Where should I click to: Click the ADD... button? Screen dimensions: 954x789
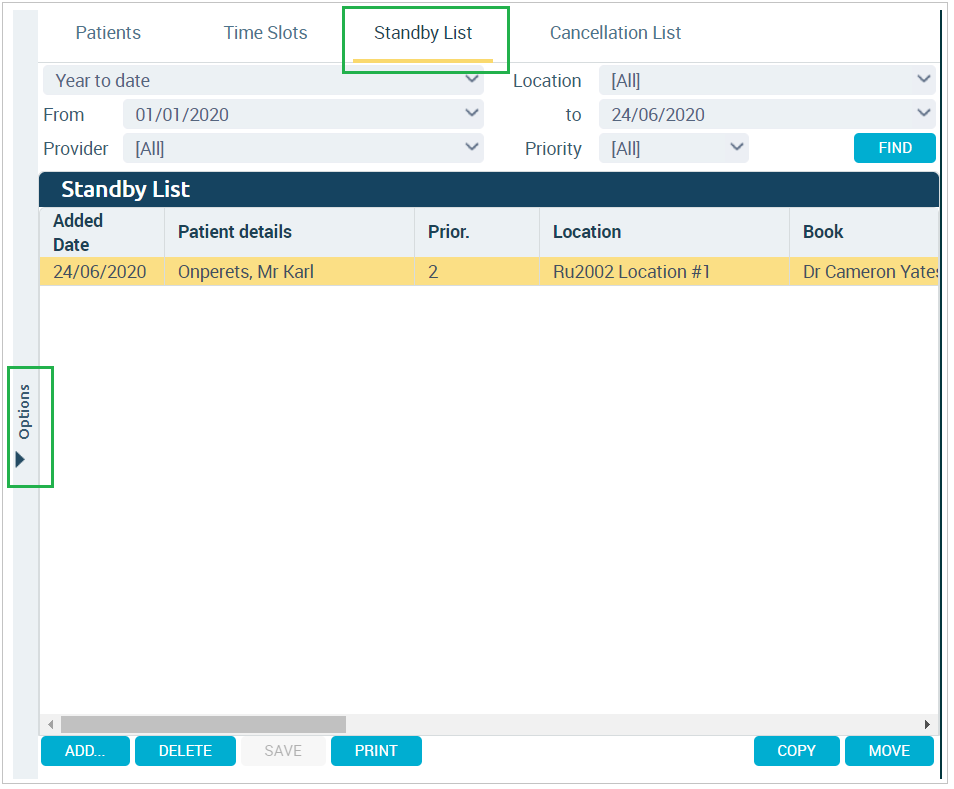(x=85, y=751)
